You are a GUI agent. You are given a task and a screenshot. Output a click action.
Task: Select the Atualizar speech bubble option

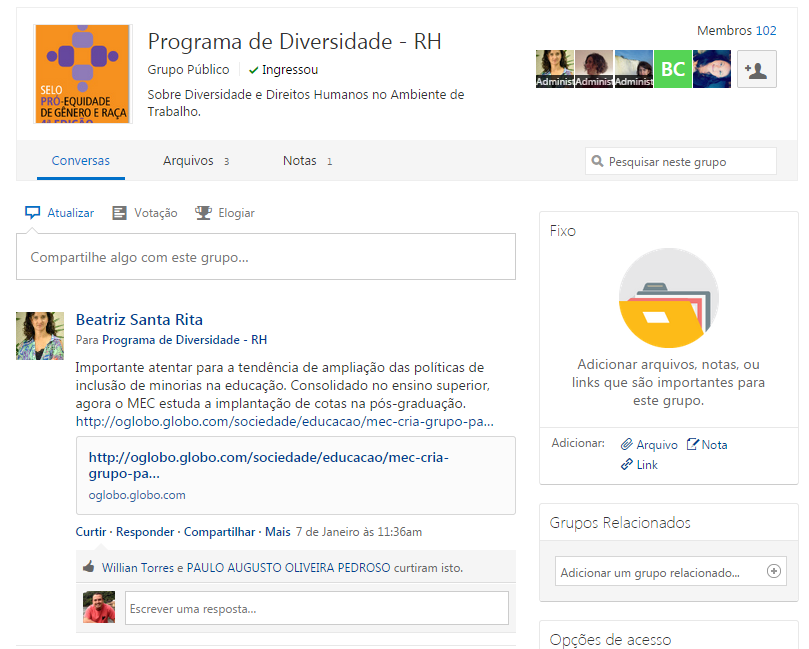[60, 213]
